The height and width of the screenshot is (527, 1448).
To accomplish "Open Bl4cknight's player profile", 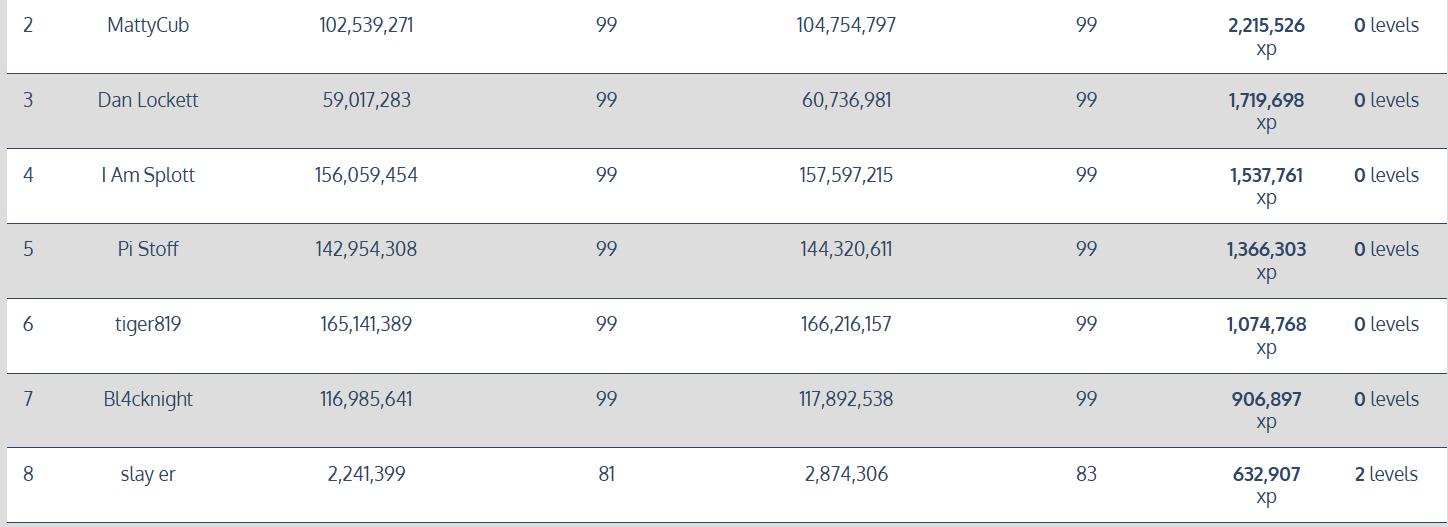I will pyautogui.click(x=148, y=399).
